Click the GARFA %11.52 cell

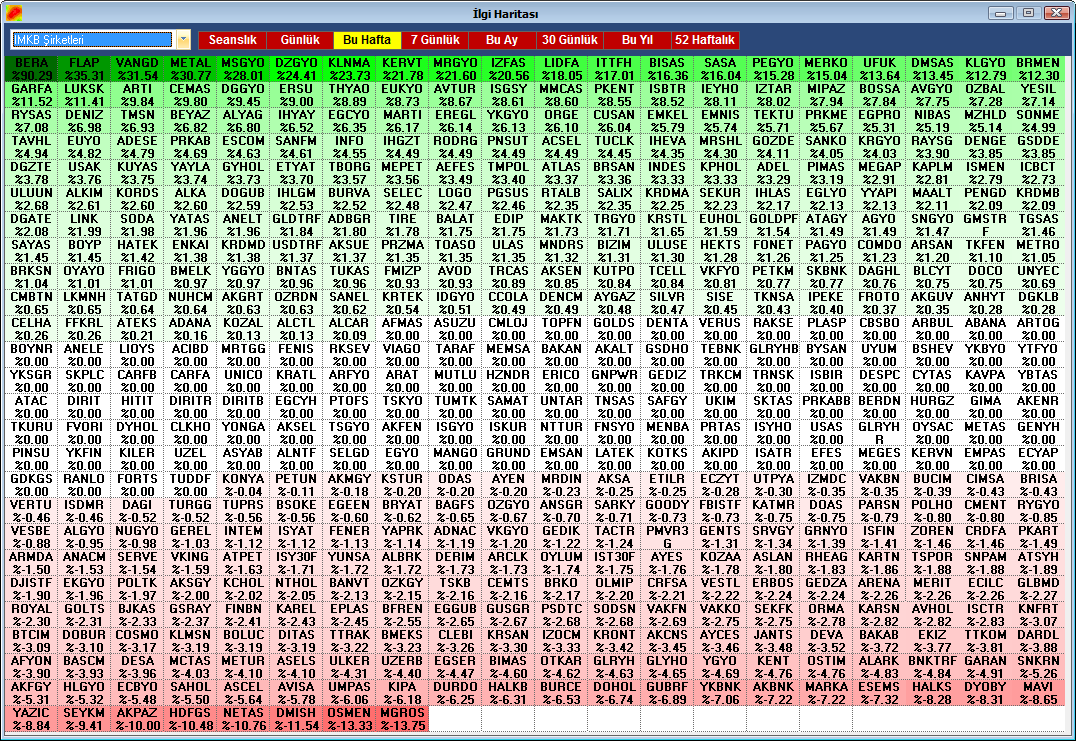32,95
